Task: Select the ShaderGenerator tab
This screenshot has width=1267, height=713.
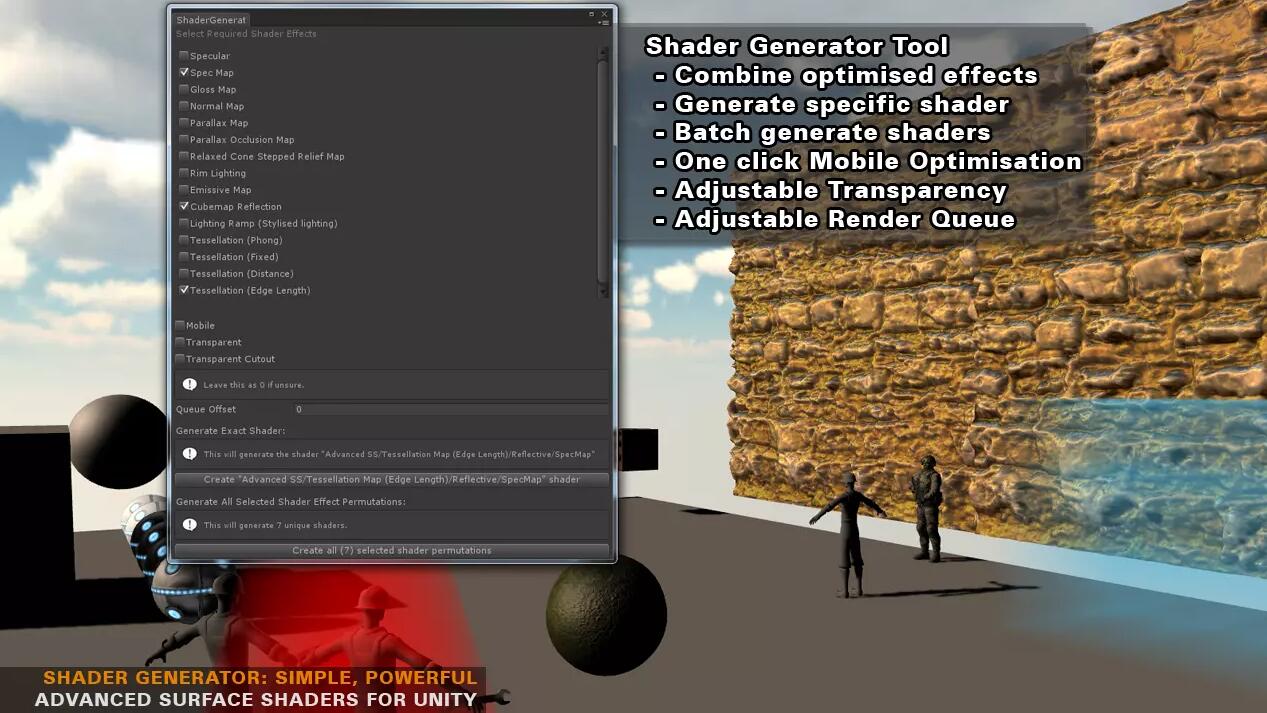Action: point(211,20)
